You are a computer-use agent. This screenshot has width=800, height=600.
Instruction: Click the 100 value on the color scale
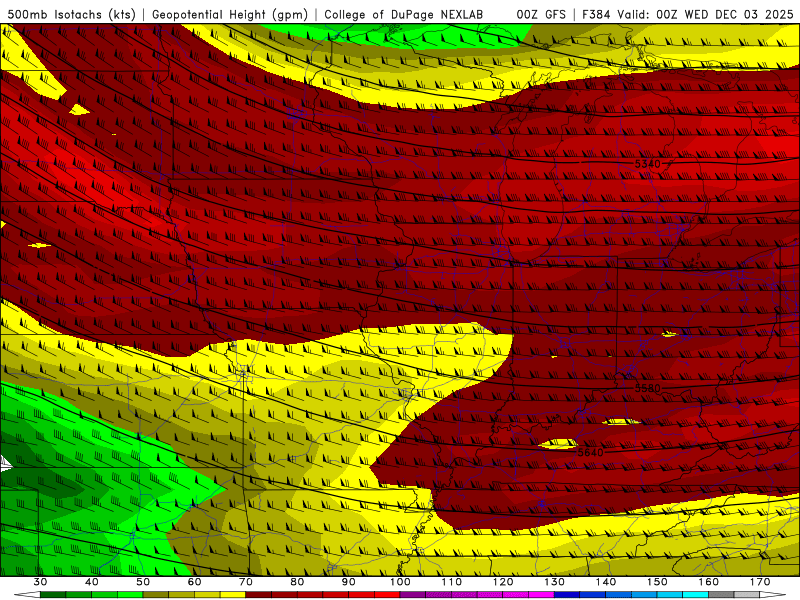tap(400, 582)
